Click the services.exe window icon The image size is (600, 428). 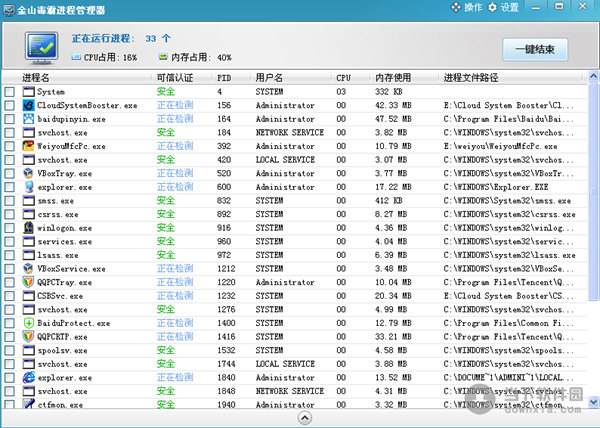coord(28,241)
